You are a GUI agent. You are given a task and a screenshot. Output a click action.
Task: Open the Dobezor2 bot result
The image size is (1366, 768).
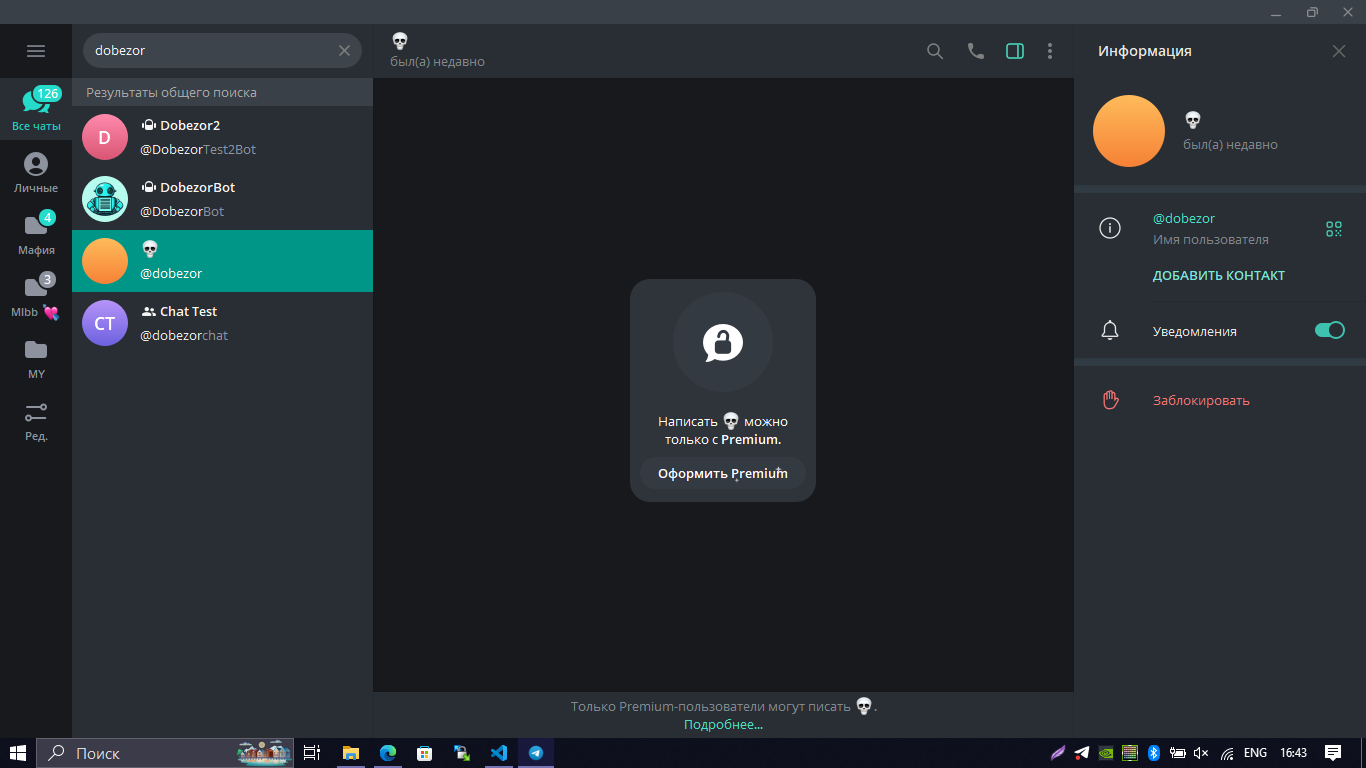pos(222,137)
